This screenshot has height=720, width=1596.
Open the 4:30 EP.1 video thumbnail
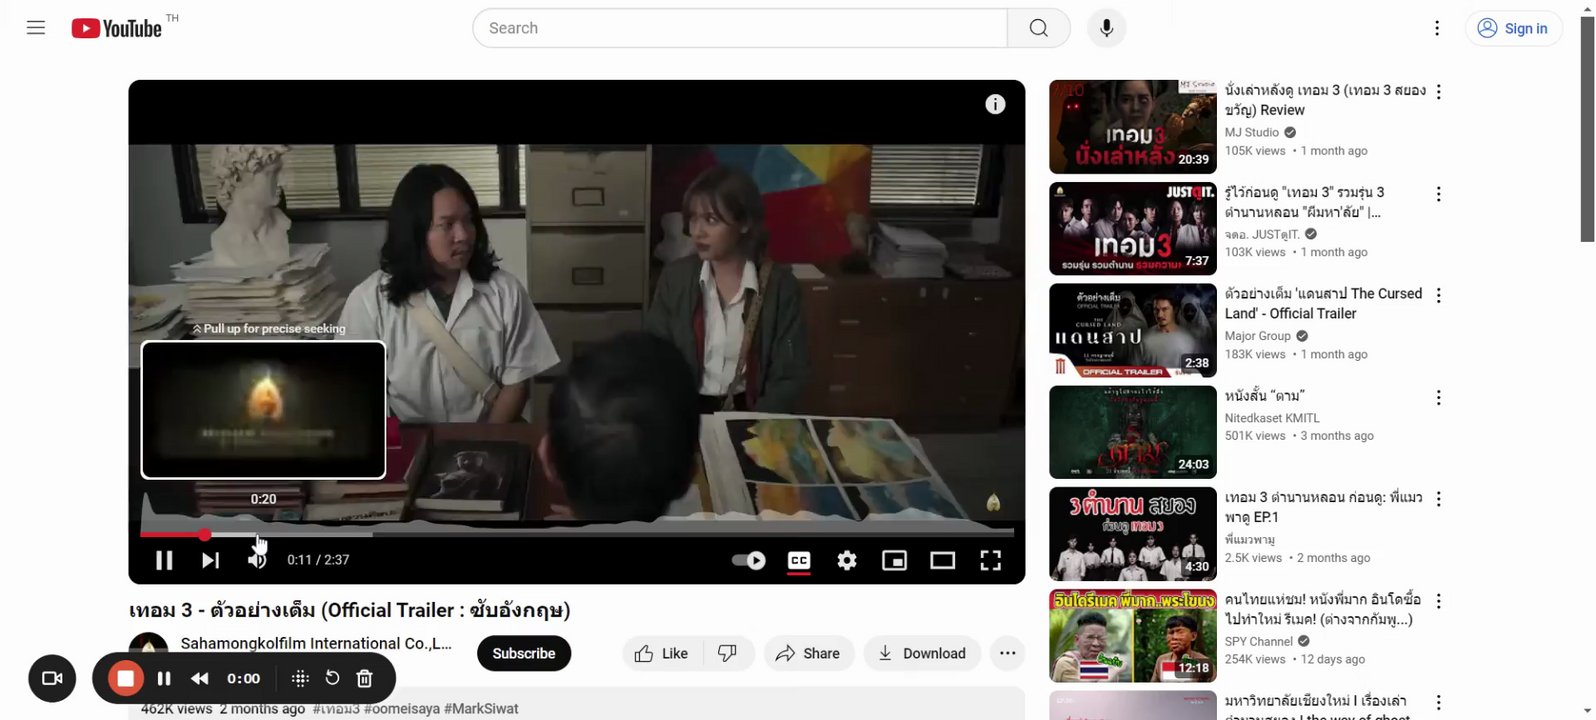pyautogui.click(x=1133, y=534)
